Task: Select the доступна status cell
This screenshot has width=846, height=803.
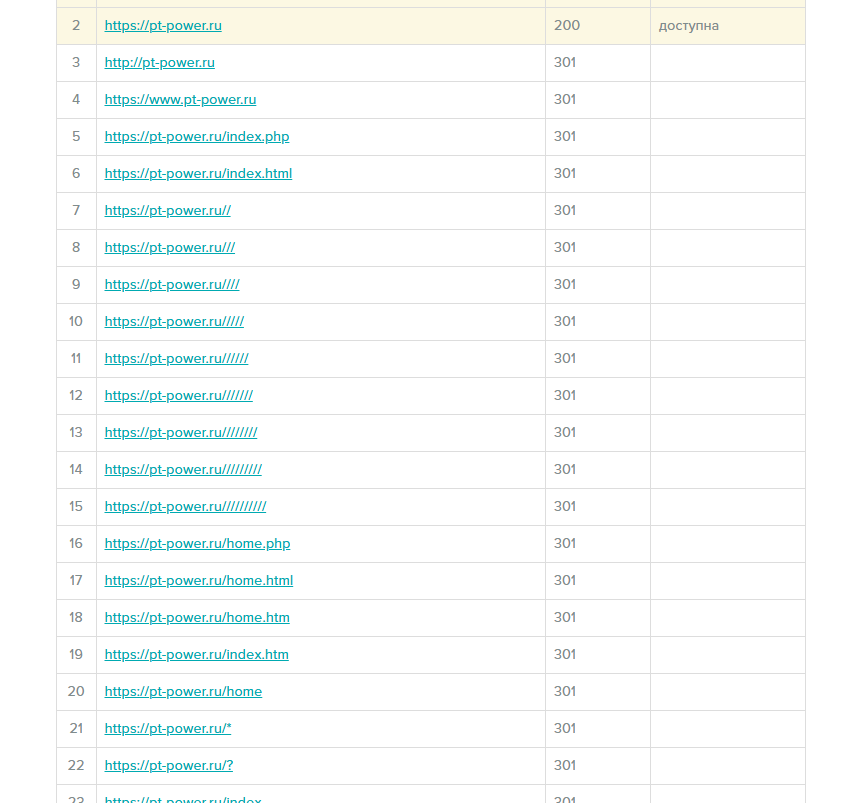Action: 728,26
